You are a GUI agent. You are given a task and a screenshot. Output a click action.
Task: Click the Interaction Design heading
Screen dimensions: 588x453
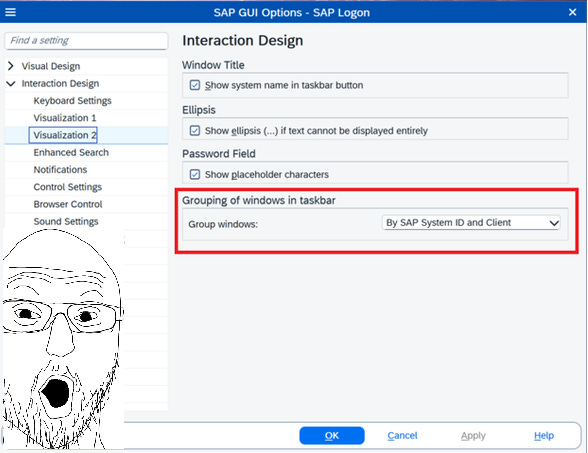coord(243,40)
